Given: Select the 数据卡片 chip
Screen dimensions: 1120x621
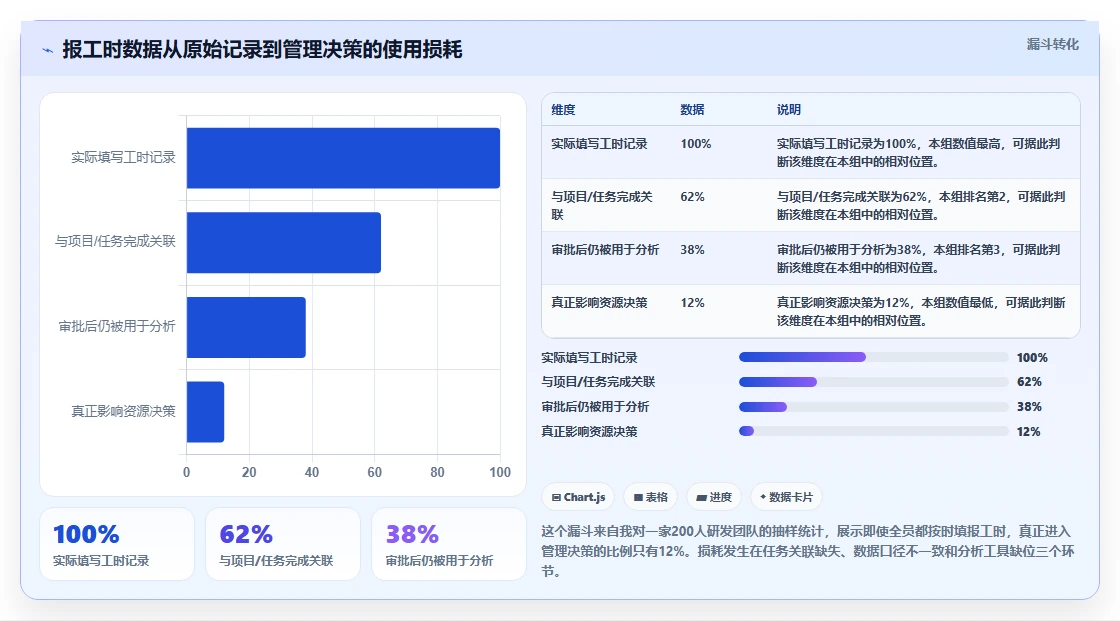Looking at the screenshot, I should click(786, 497).
